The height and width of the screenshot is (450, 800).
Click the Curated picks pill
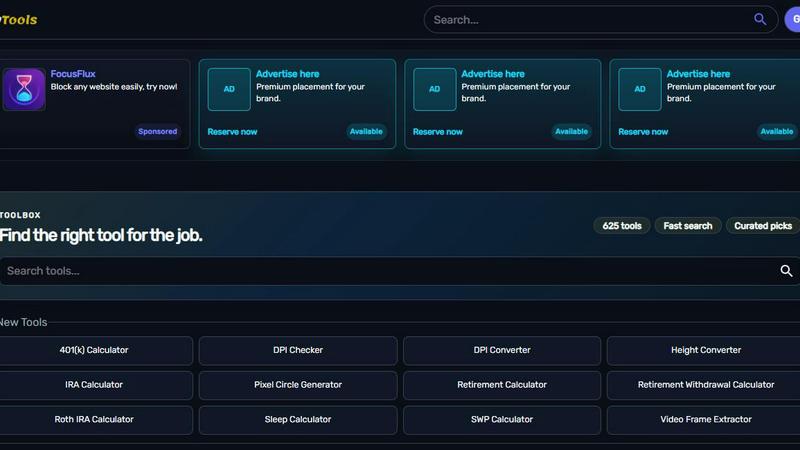point(763,226)
